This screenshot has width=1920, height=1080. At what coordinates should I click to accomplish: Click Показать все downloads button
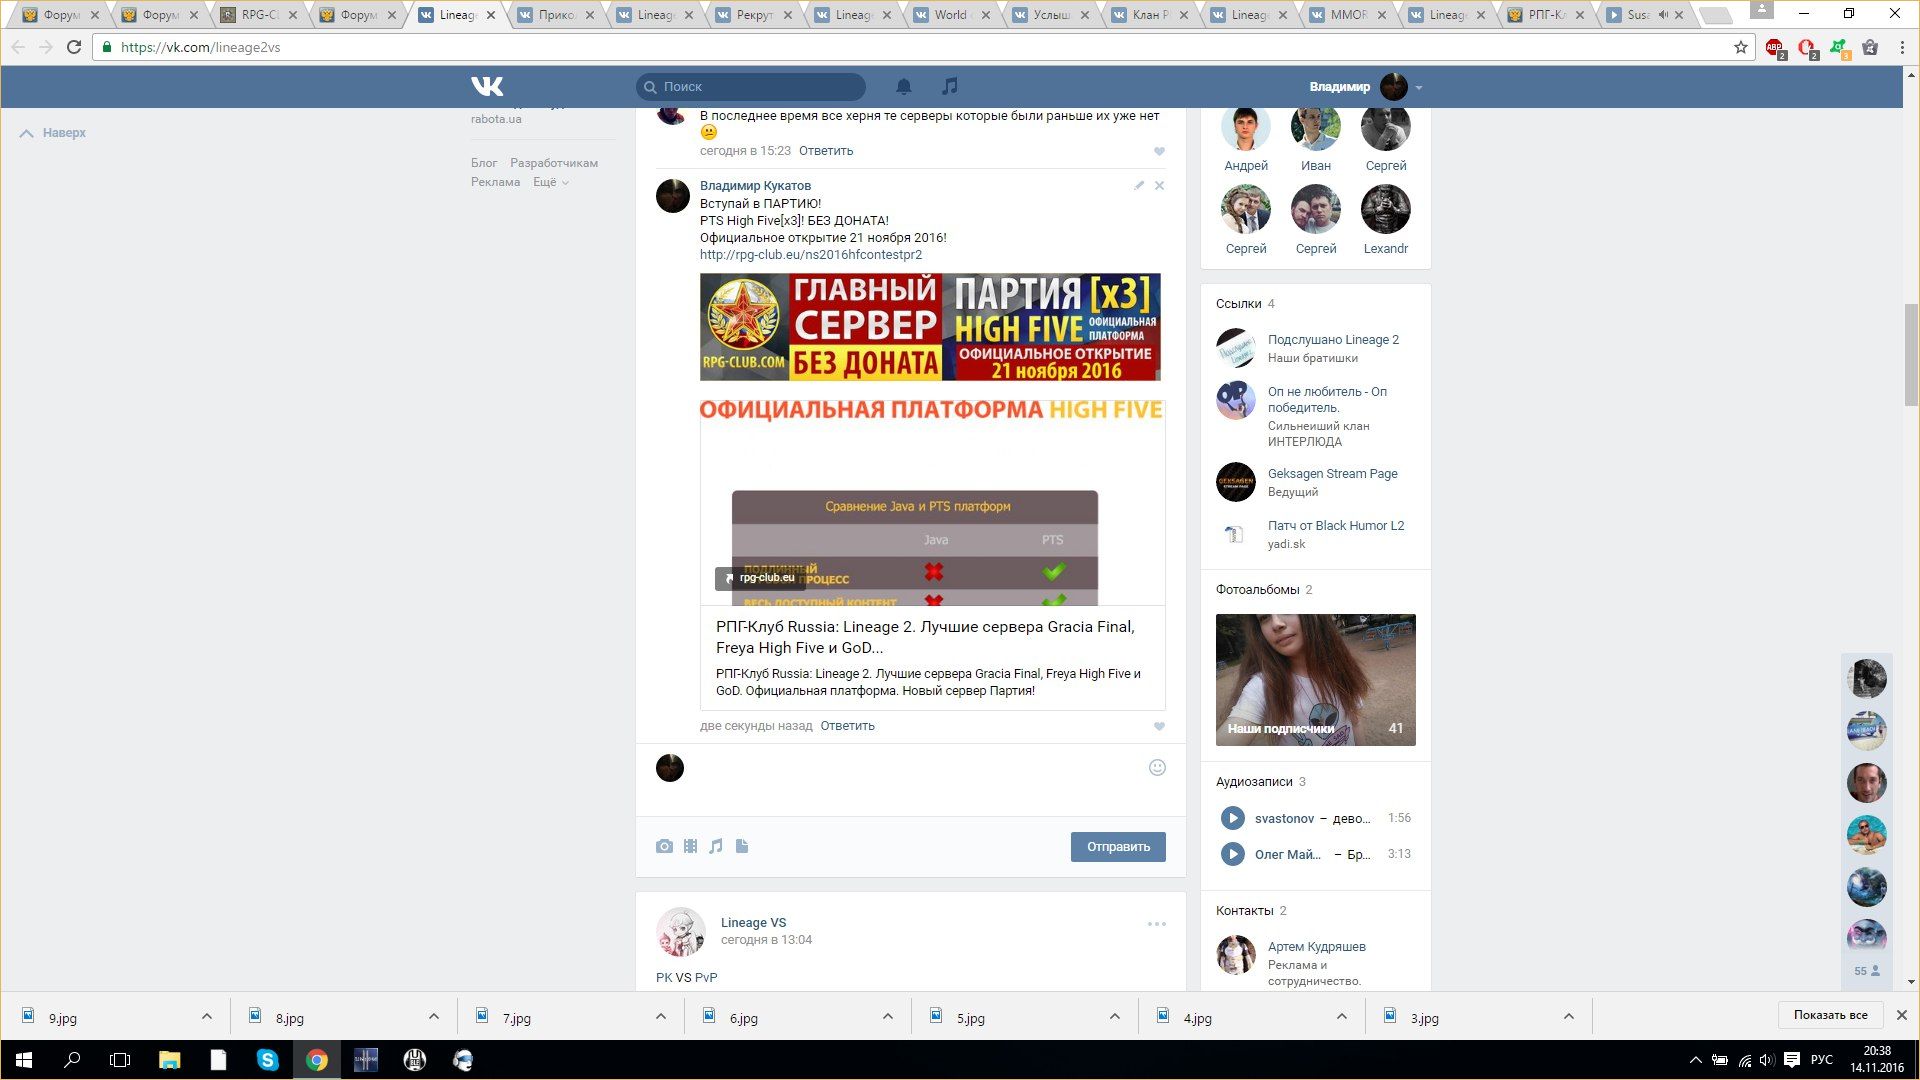pyautogui.click(x=1830, y=1015)
